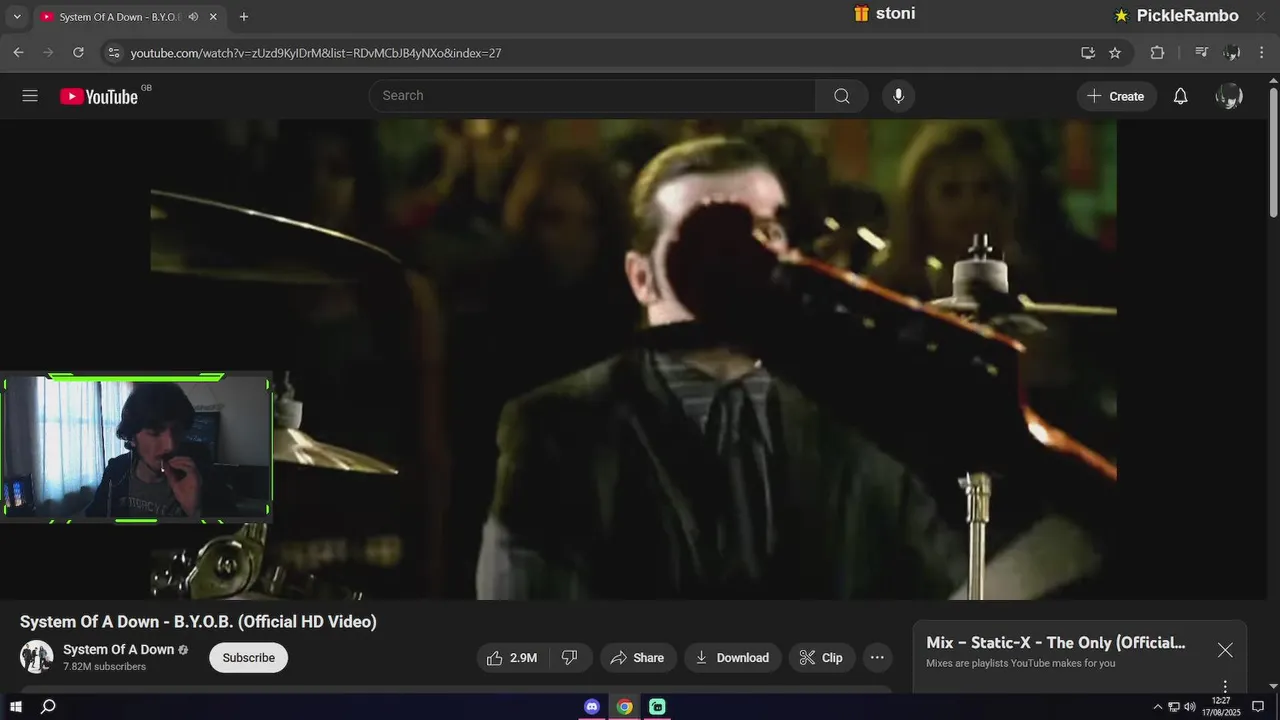The width and height of the screenshot is (1280, 720).
Task: Go forward in the browser
Action: pos(48,52)
